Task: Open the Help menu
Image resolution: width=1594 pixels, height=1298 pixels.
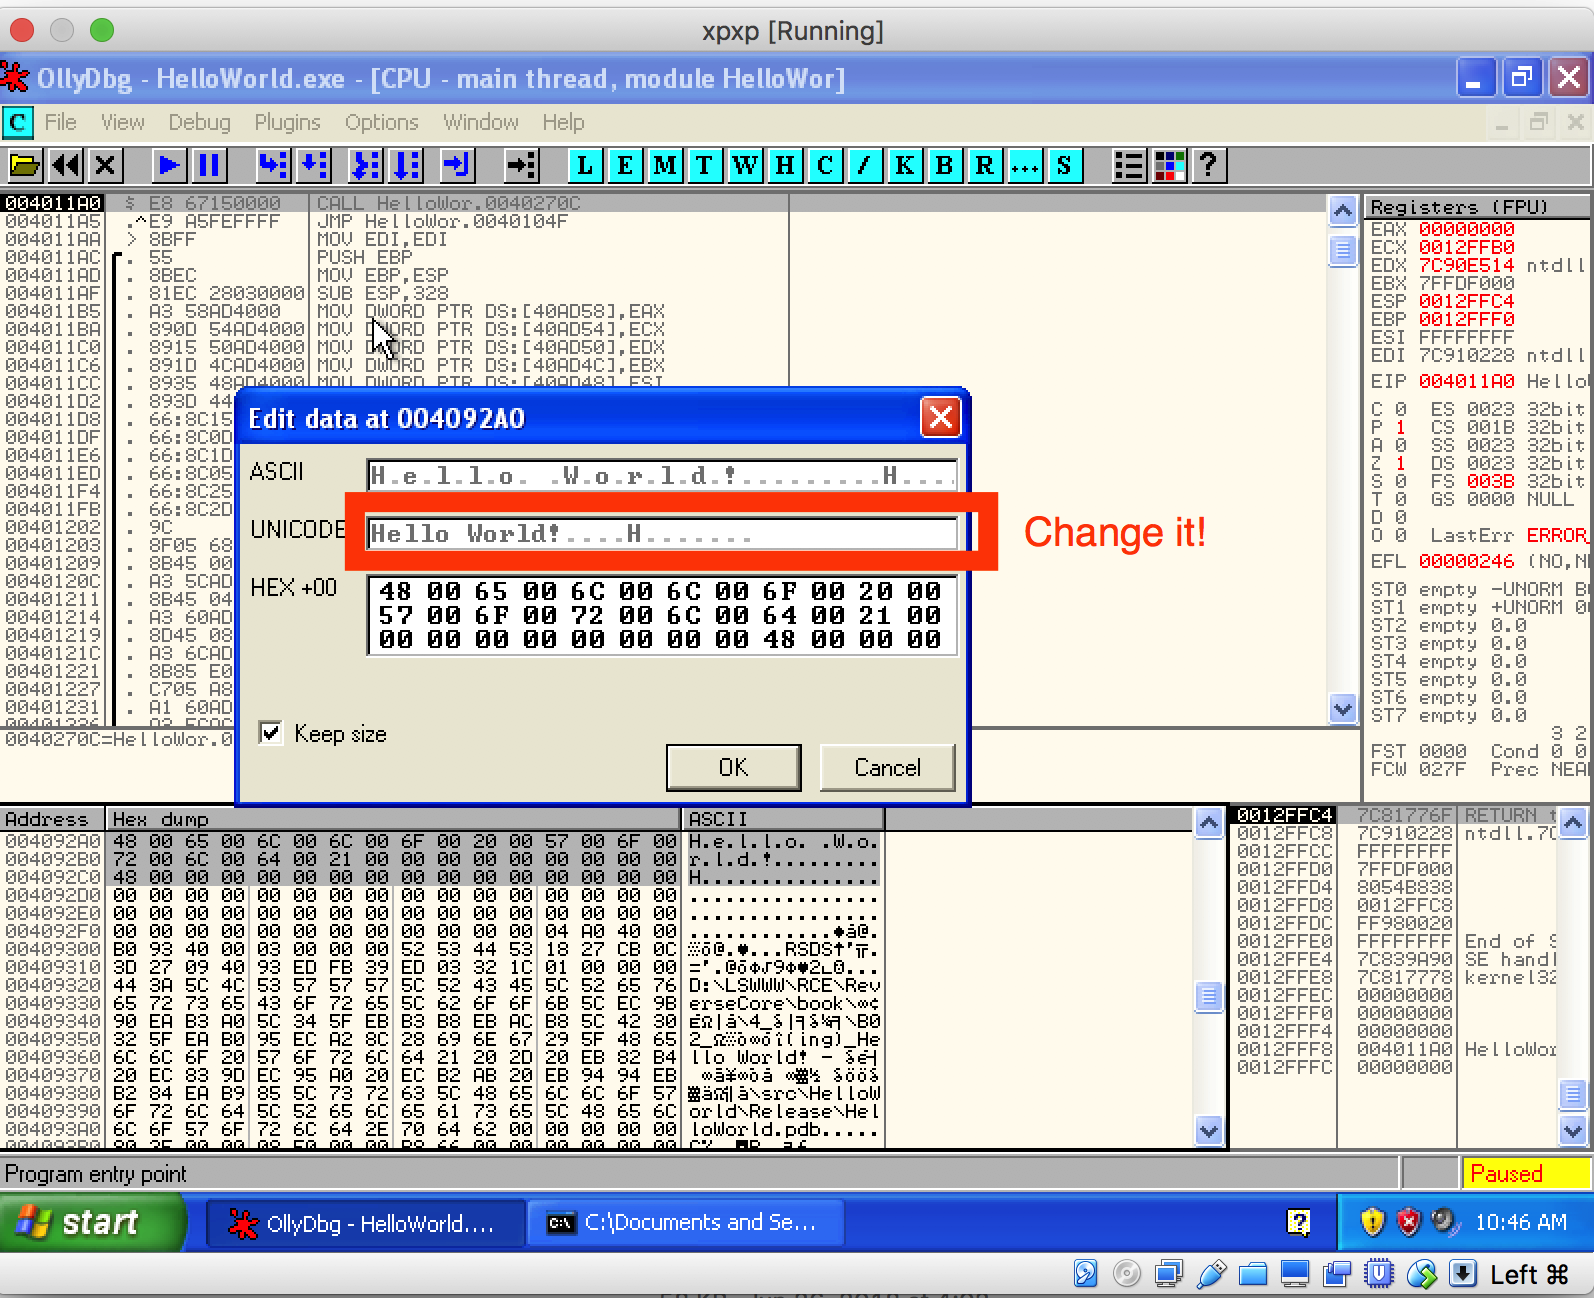Action: pos(563,122)
